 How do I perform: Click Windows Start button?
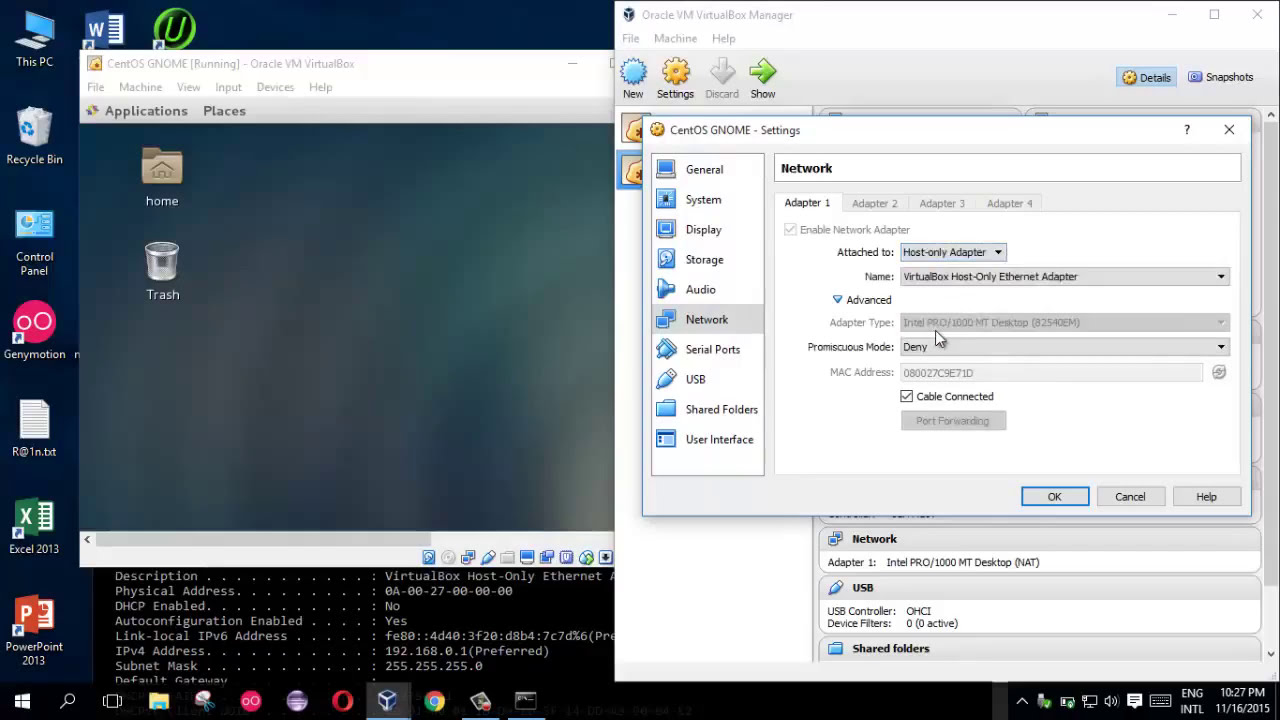tap(22, 701)
